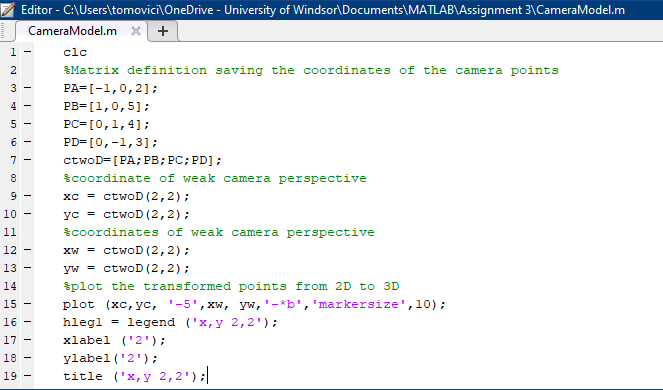Image resolution: width=663 pixels, height=390 pixels.
Task: Place cursor on the title line
Action: (x=134, y=376)
